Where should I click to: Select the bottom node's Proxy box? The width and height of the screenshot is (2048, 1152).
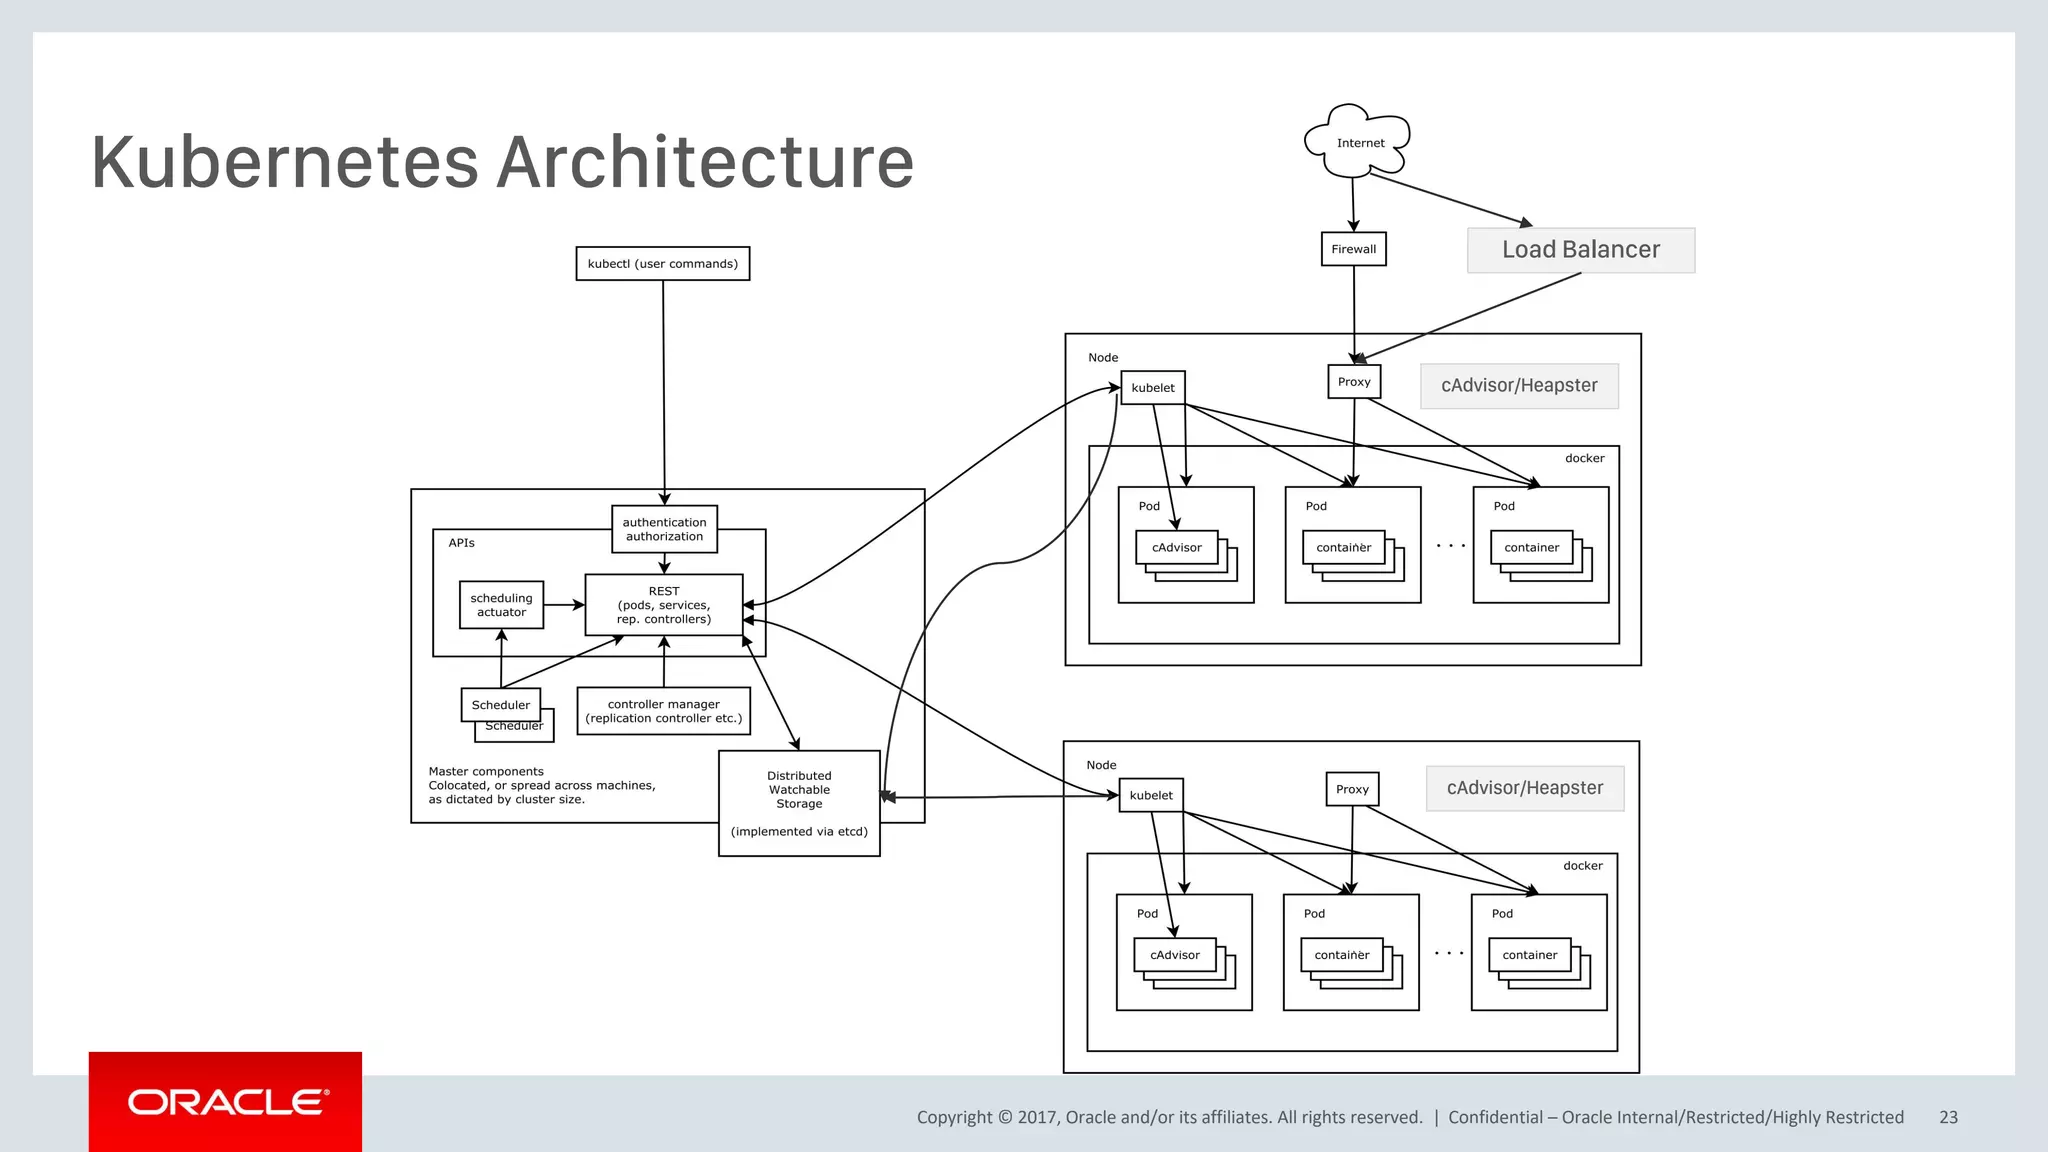[1351, 789]
